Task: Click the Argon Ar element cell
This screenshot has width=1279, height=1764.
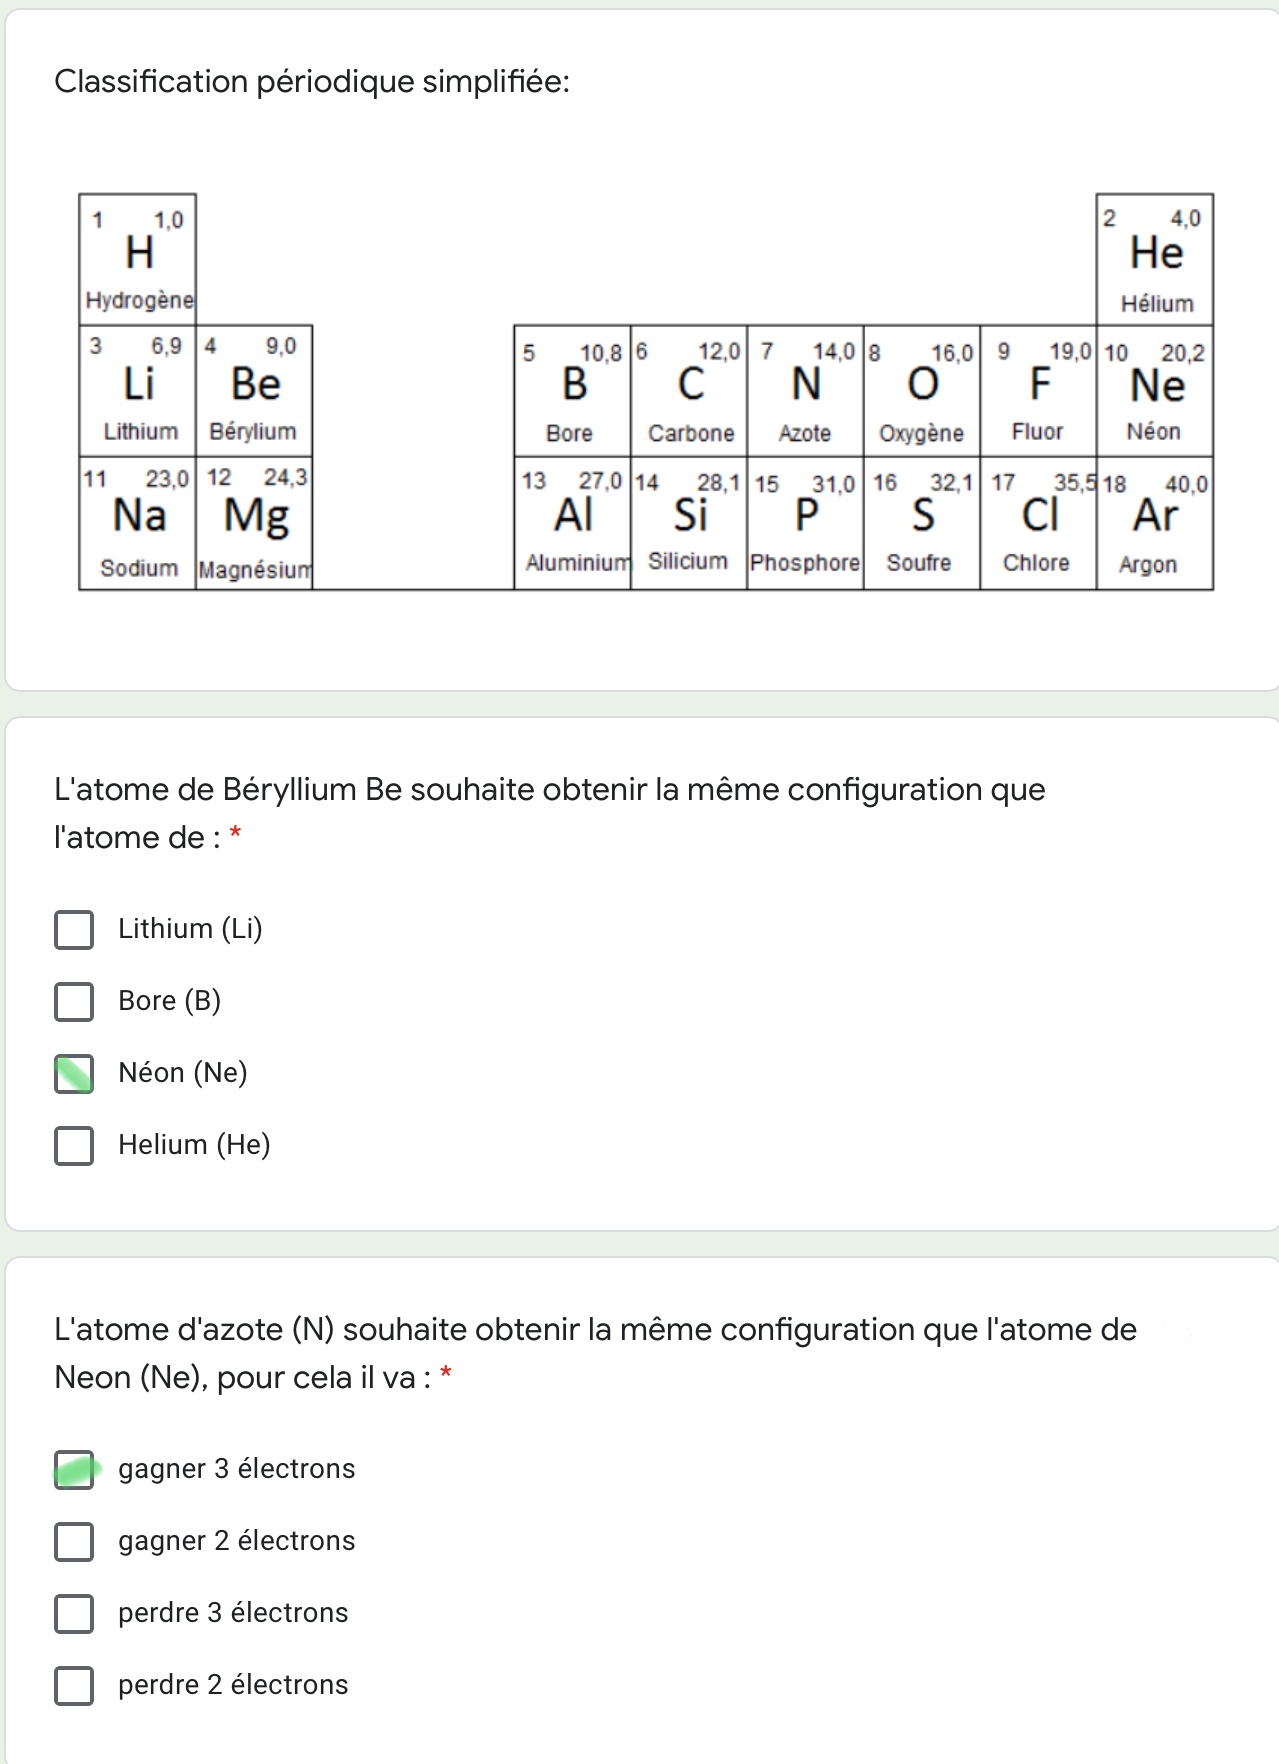Action: tap(1155, 523)
